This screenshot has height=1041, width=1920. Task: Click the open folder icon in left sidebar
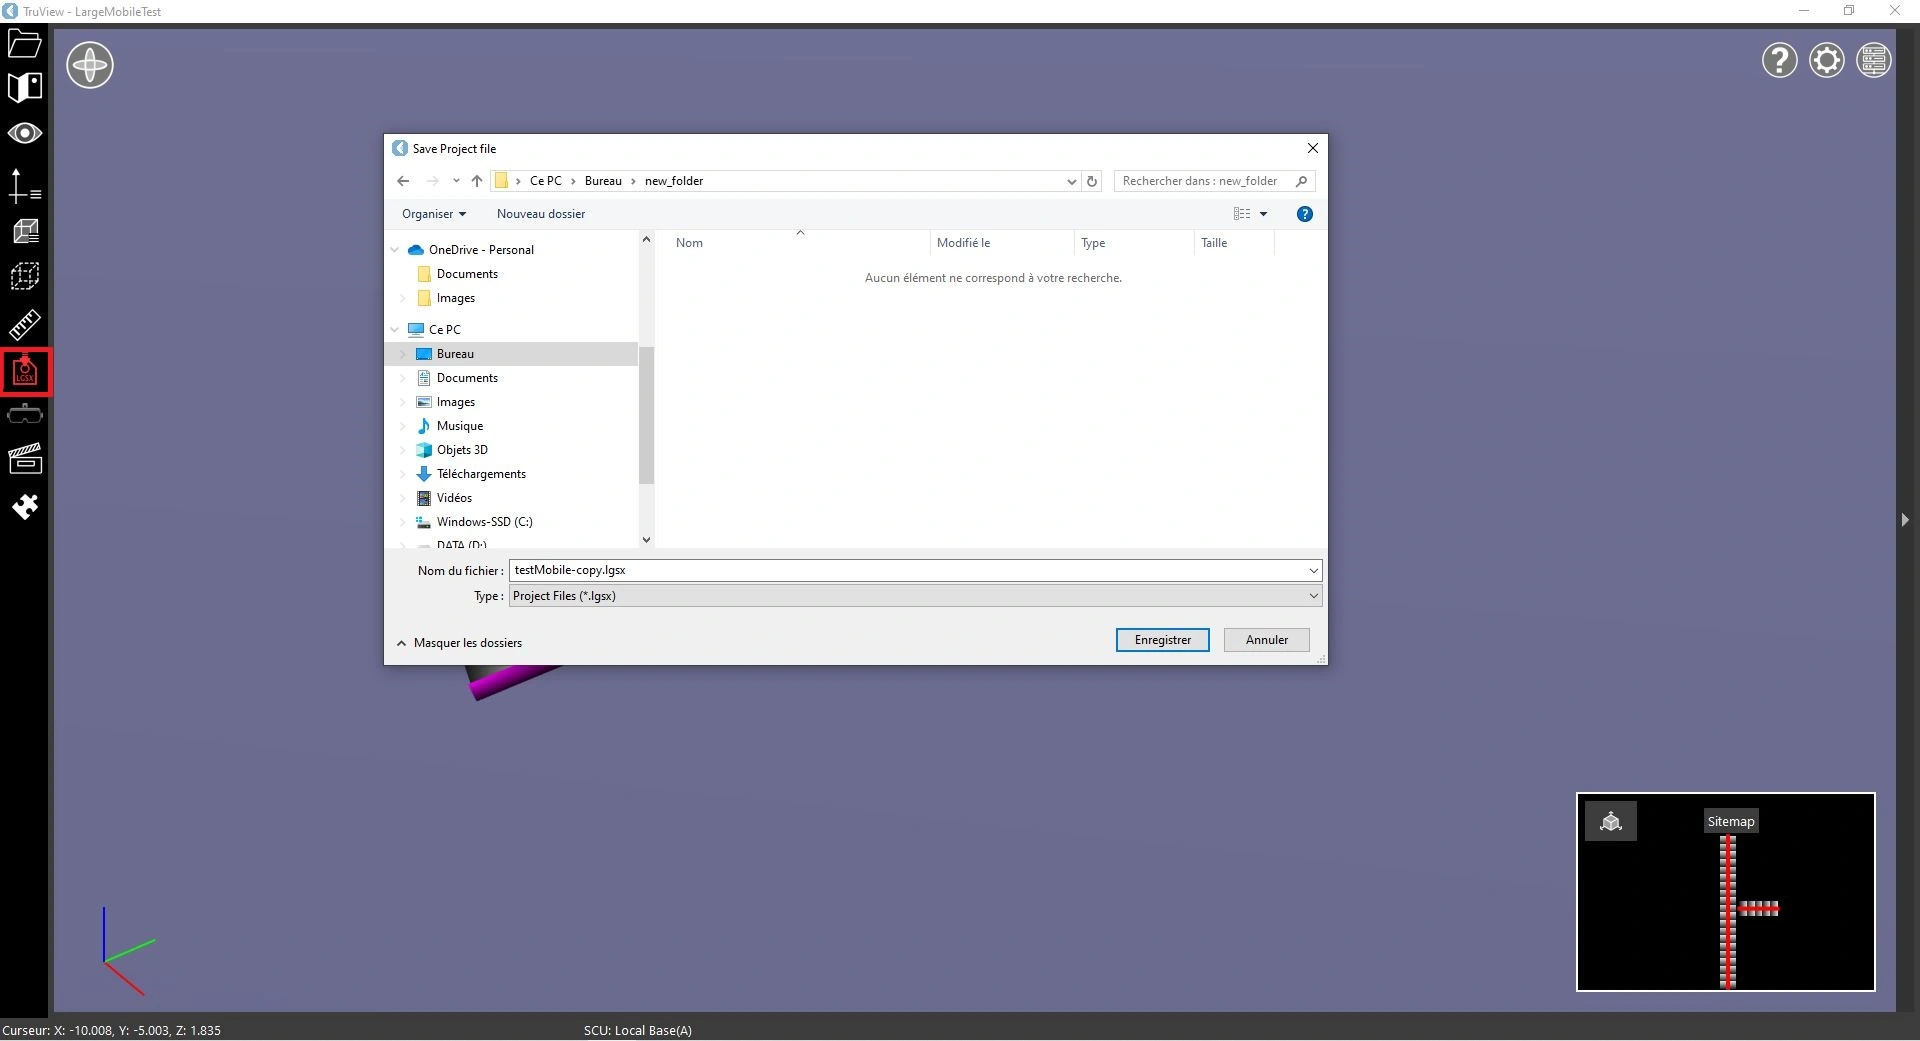pyautogui.click(x=24, y=44)
